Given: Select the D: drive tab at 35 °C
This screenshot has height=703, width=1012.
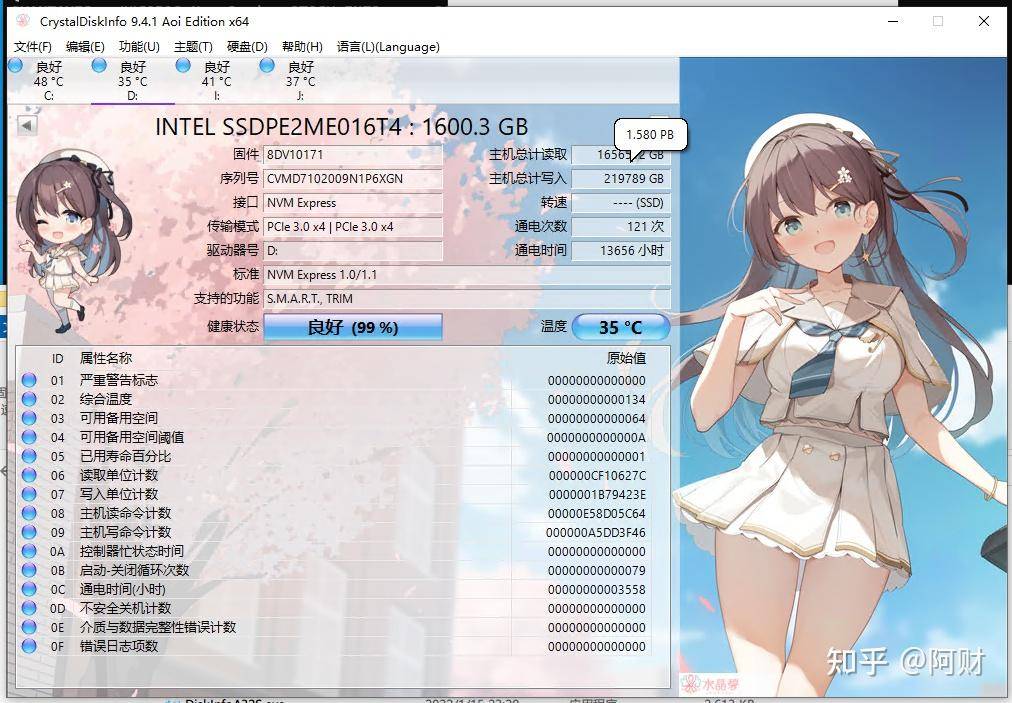Looking at the screenshot, I should [132, 81].
